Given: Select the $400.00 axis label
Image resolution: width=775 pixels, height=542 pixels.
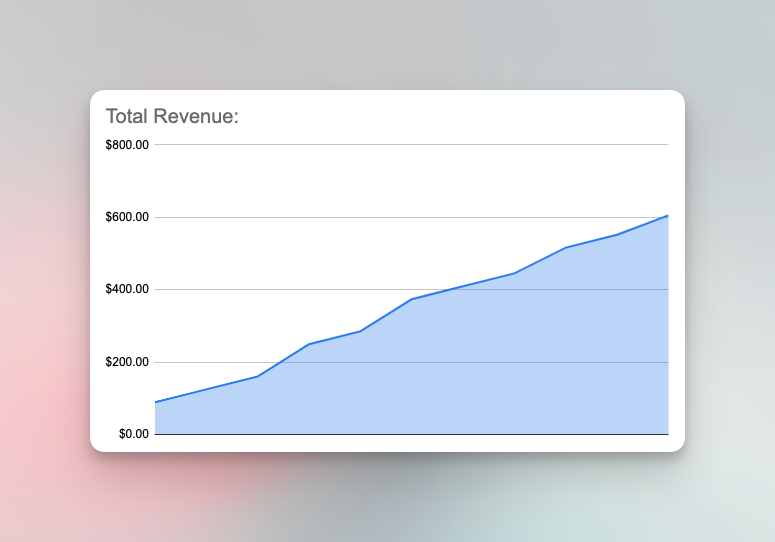Looking at the screenshot, I should click(x=127, y=289).
